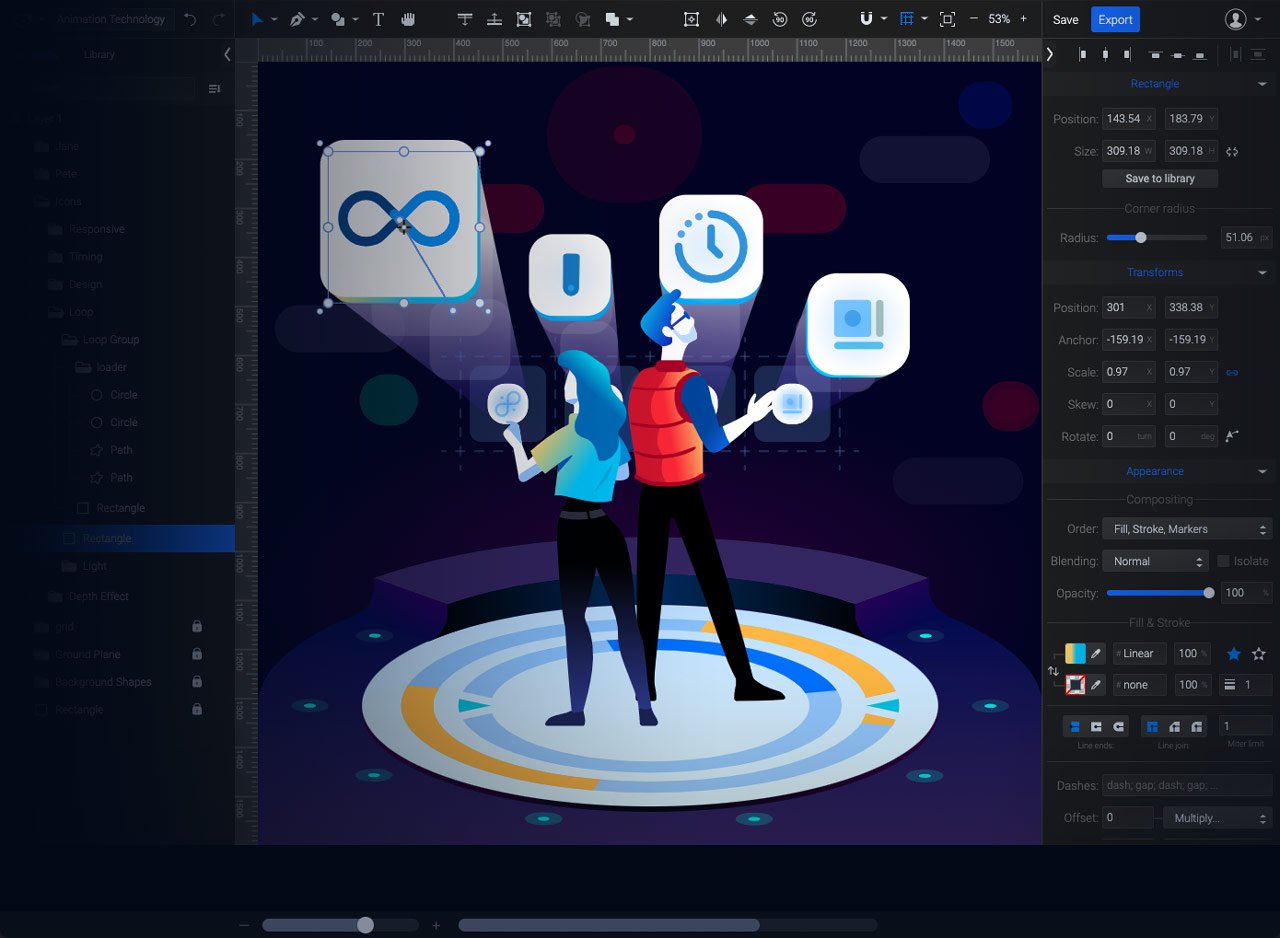Click the rectangle Position X field
1280x938 pixels.
click(x=1123, y=119)
